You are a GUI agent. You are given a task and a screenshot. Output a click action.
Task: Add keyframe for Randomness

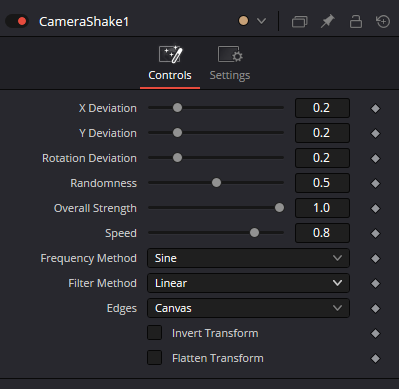[x=375, y=183]
